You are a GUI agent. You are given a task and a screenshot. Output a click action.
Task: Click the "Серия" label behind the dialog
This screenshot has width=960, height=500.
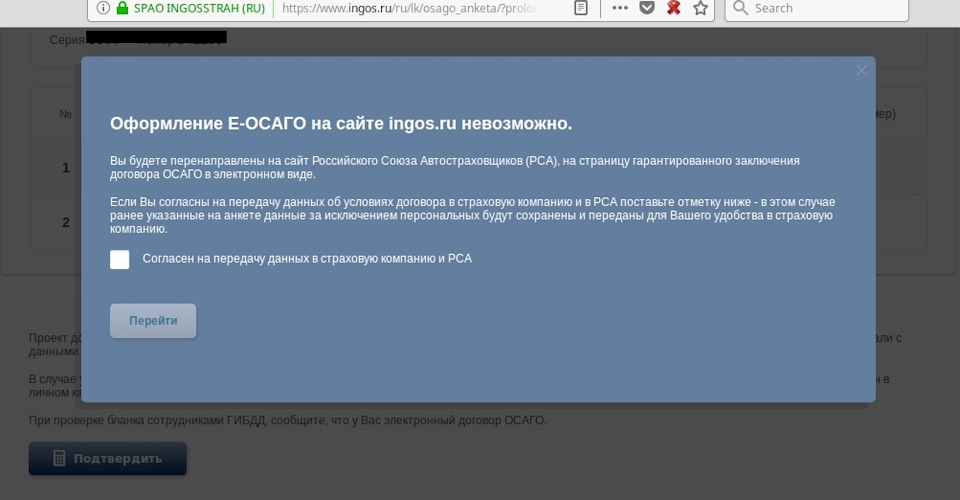point(67,40)
